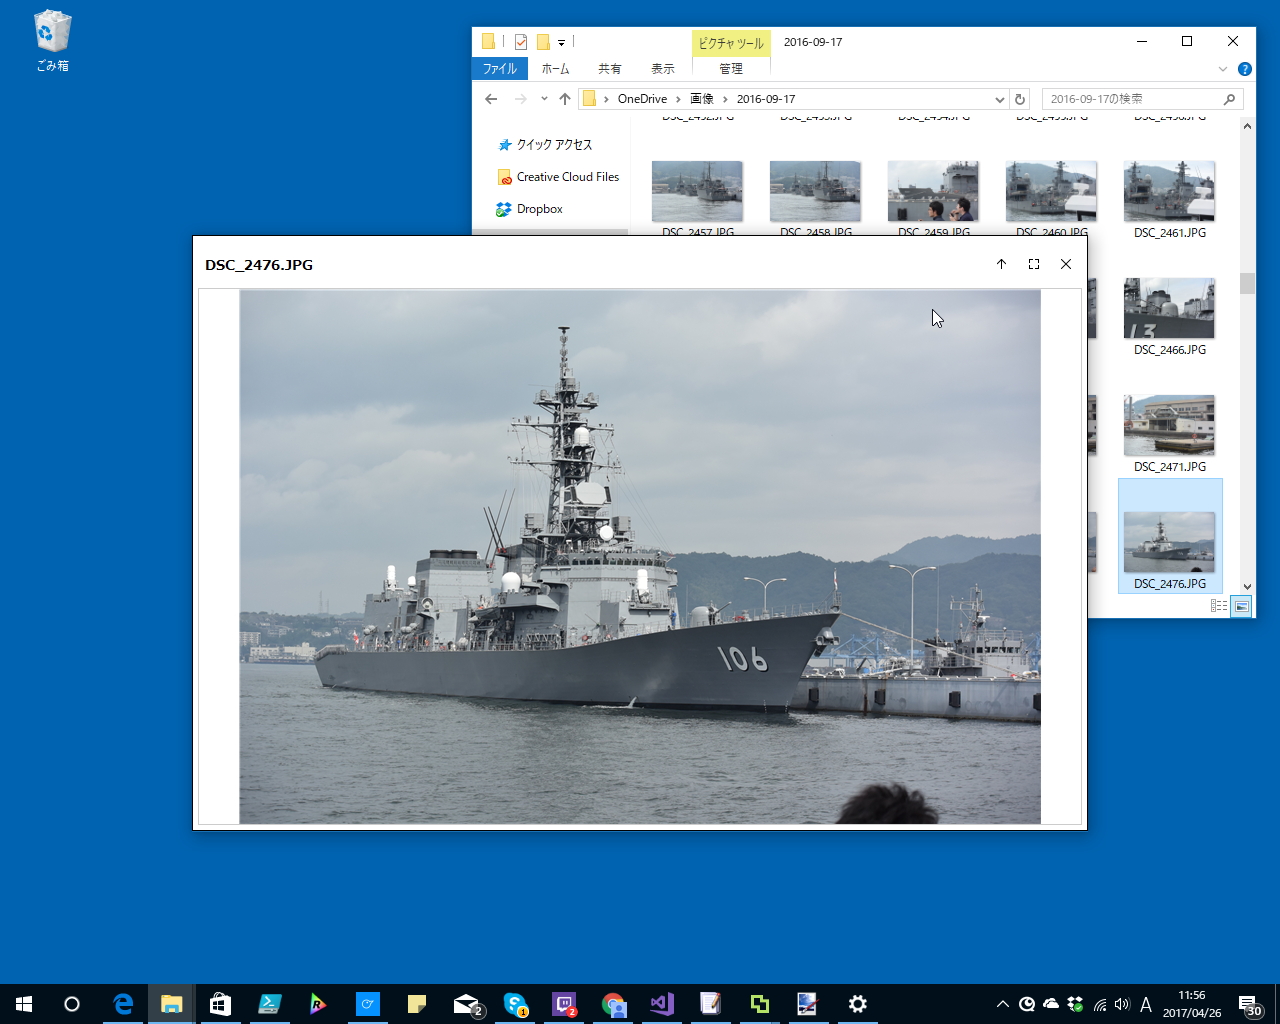Select the DSC_2457.JPG thumbnail

click(697, 191)
